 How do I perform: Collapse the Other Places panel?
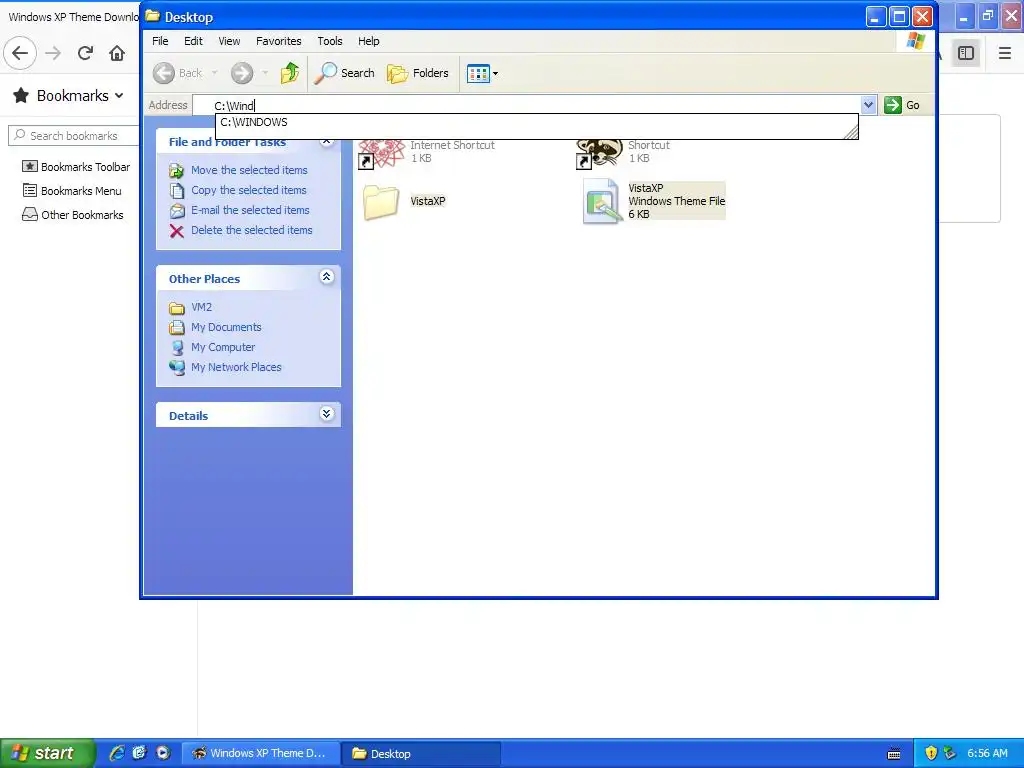[327, 278]
